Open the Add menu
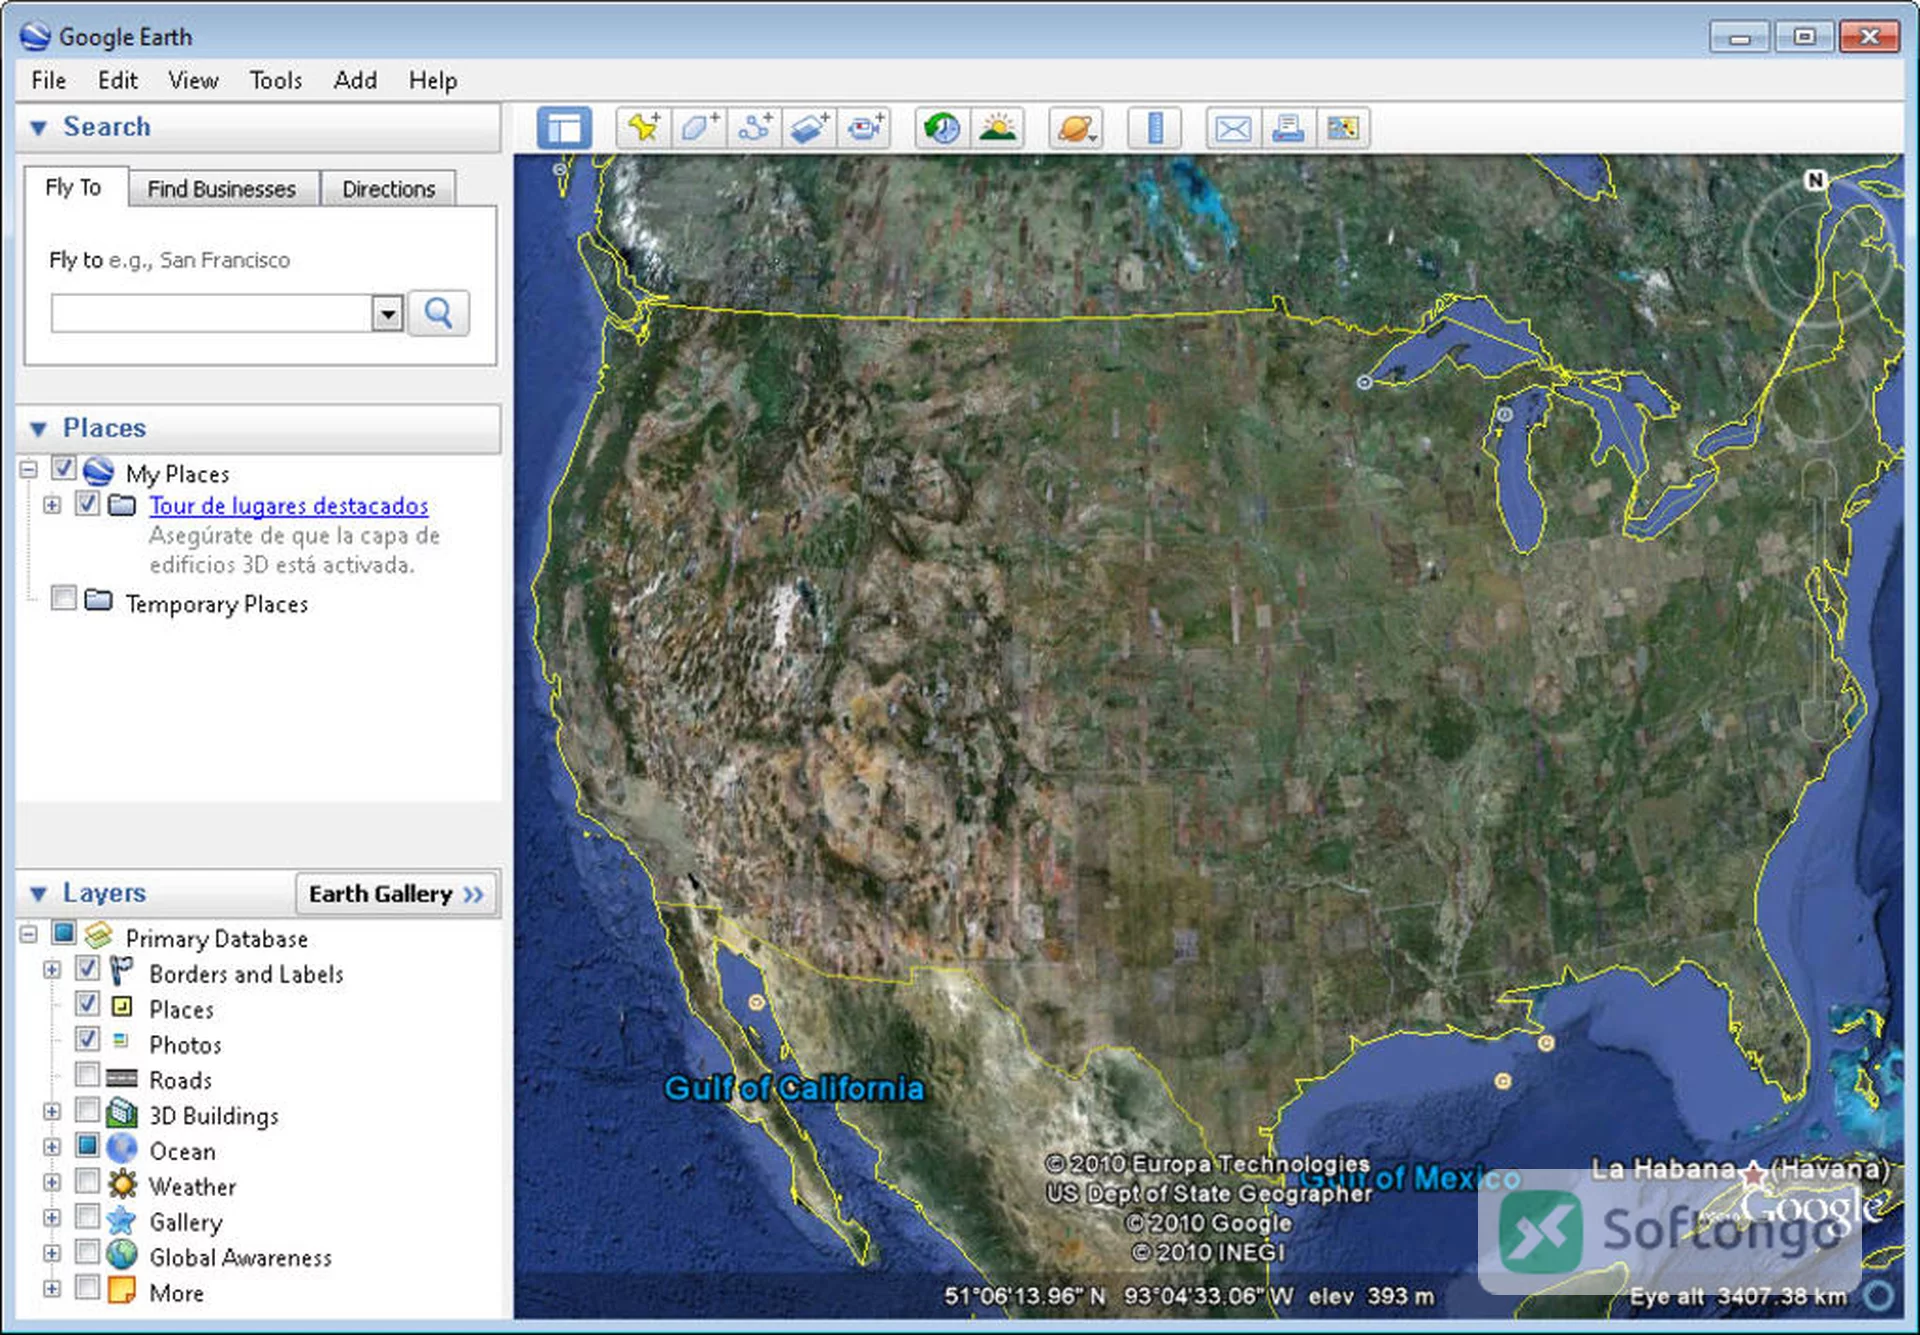This screenshot has height=1335, width=1920. point(355,80)
